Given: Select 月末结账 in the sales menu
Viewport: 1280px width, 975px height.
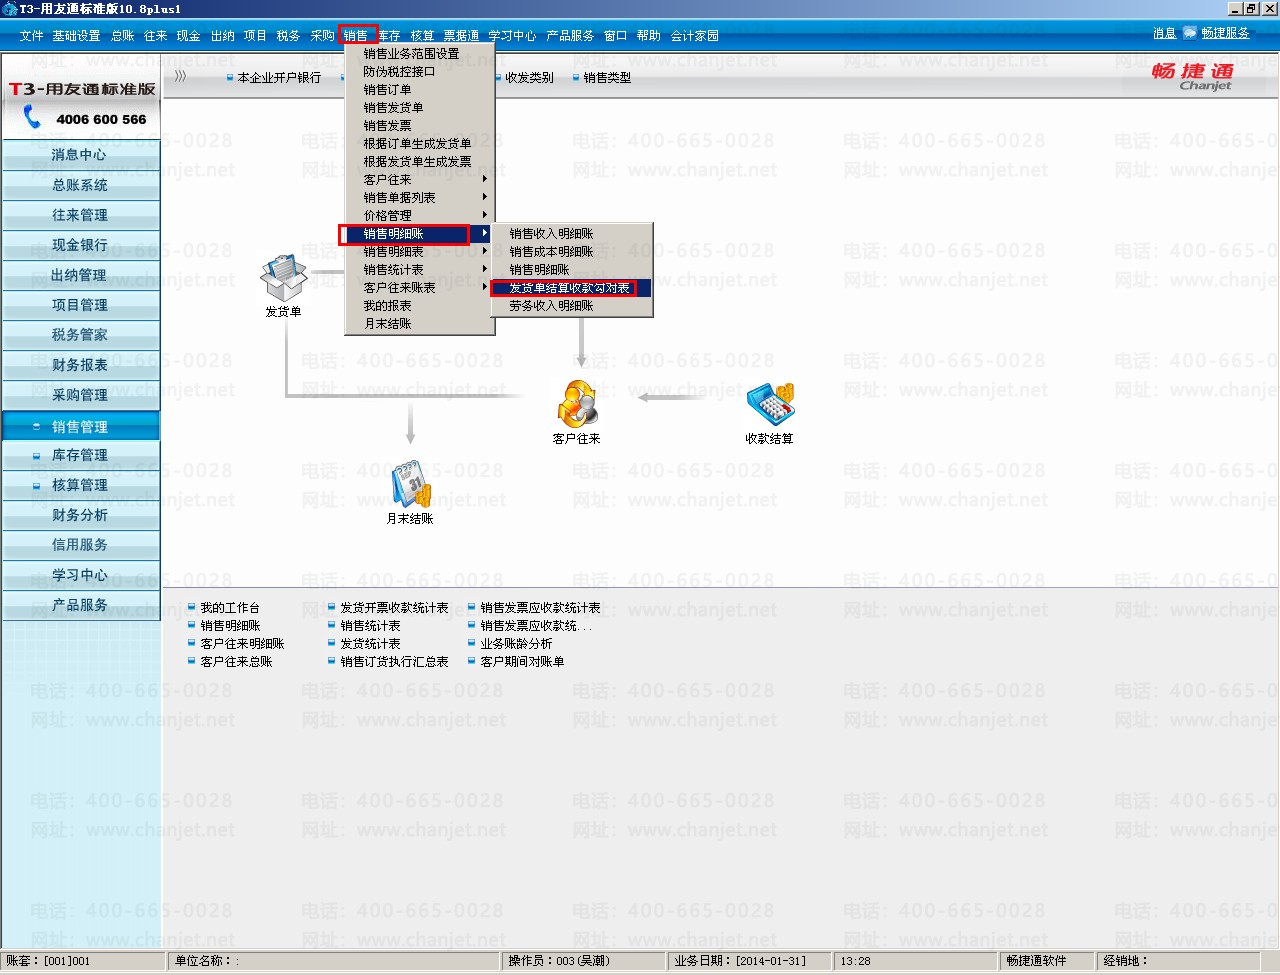Looking at the screenshot, I should point(418,324).
